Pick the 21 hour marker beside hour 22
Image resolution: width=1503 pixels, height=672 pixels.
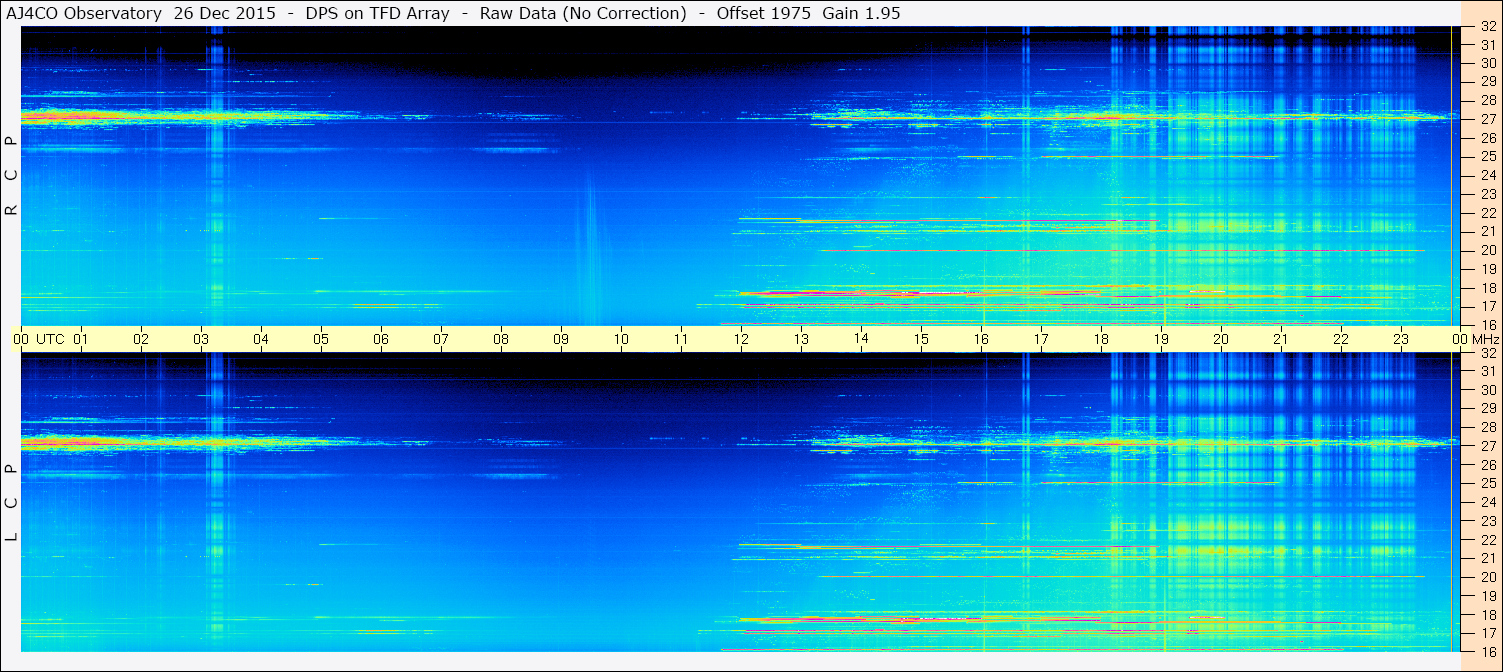(x=1281, y=339)
